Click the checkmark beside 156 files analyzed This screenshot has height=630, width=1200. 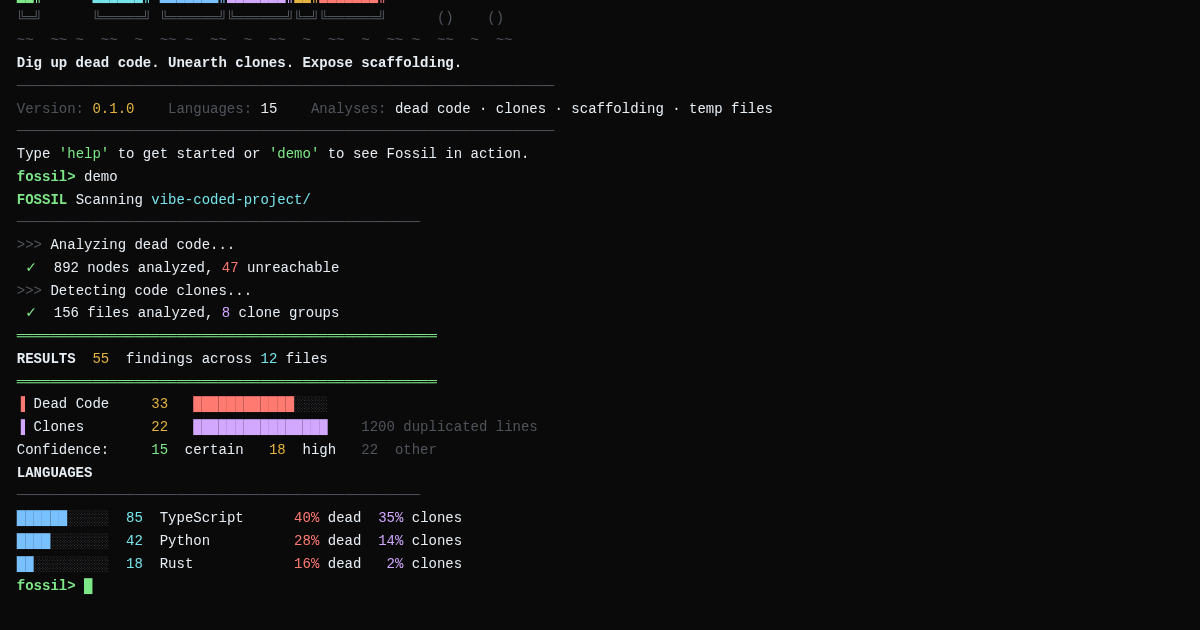click(x=31, y=313)
